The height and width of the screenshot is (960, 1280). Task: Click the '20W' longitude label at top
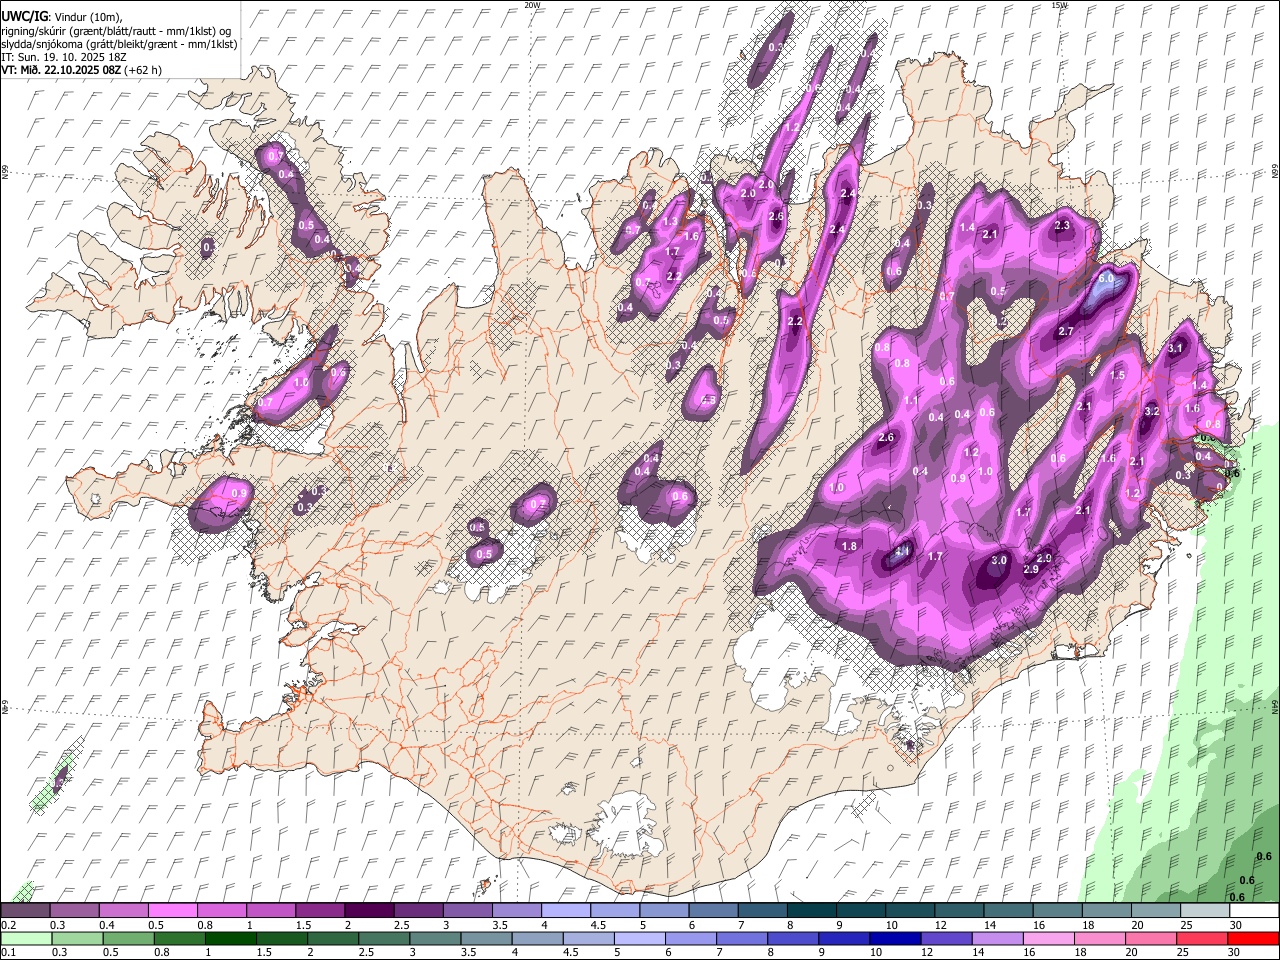coord(532,5)
